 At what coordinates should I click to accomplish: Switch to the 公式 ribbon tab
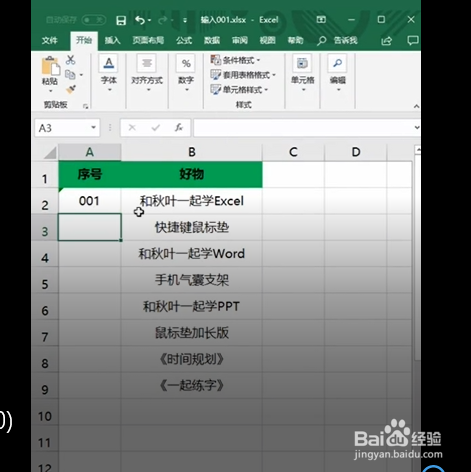point(184,41)
